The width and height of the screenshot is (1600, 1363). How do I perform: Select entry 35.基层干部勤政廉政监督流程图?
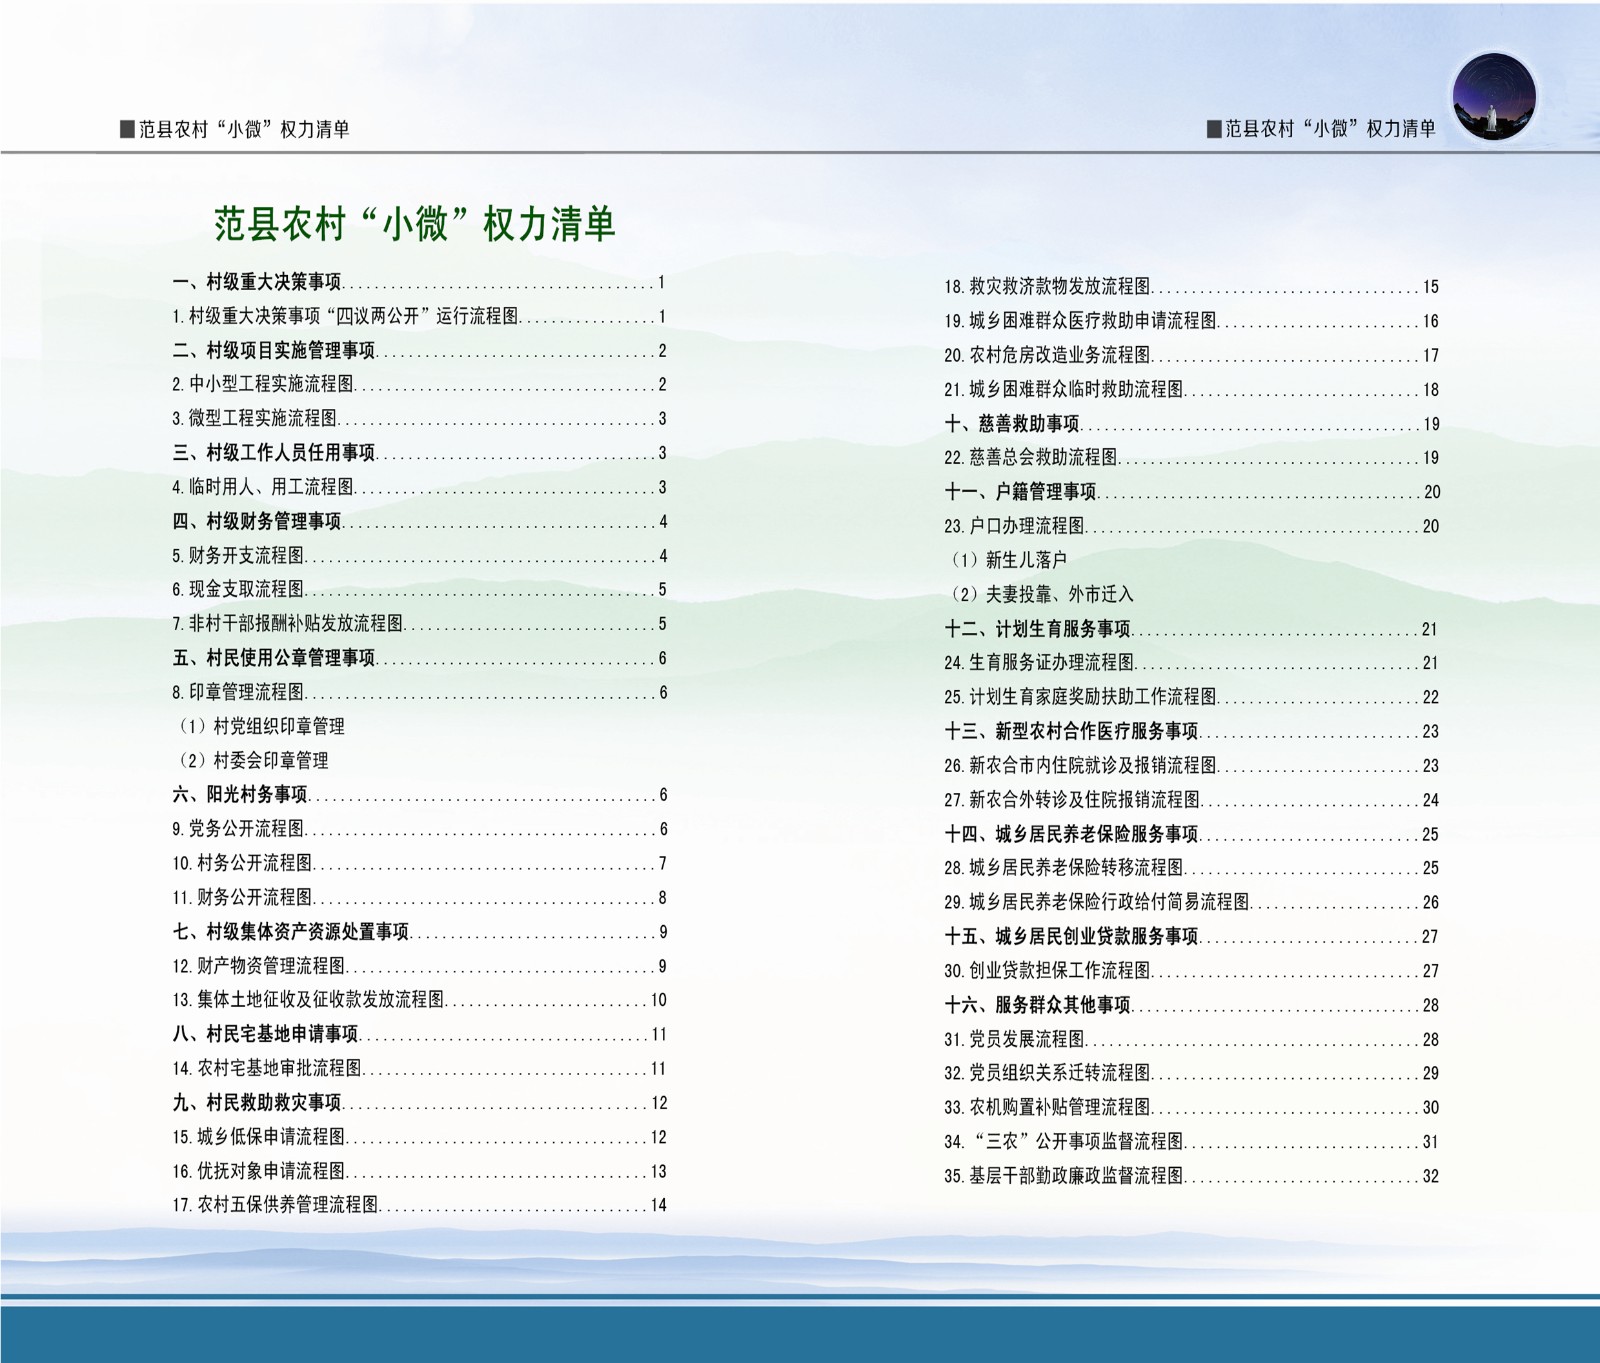tap(1192, 1176)
